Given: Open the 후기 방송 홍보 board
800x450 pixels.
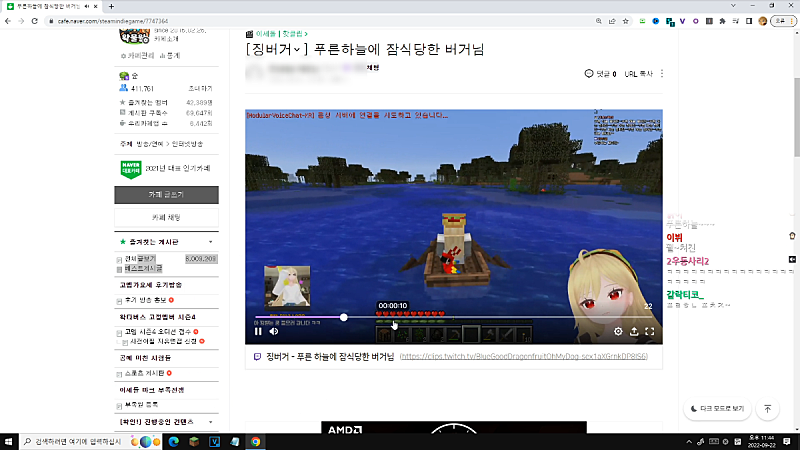Looking at the screenshot, I should [x=145, y=300].
